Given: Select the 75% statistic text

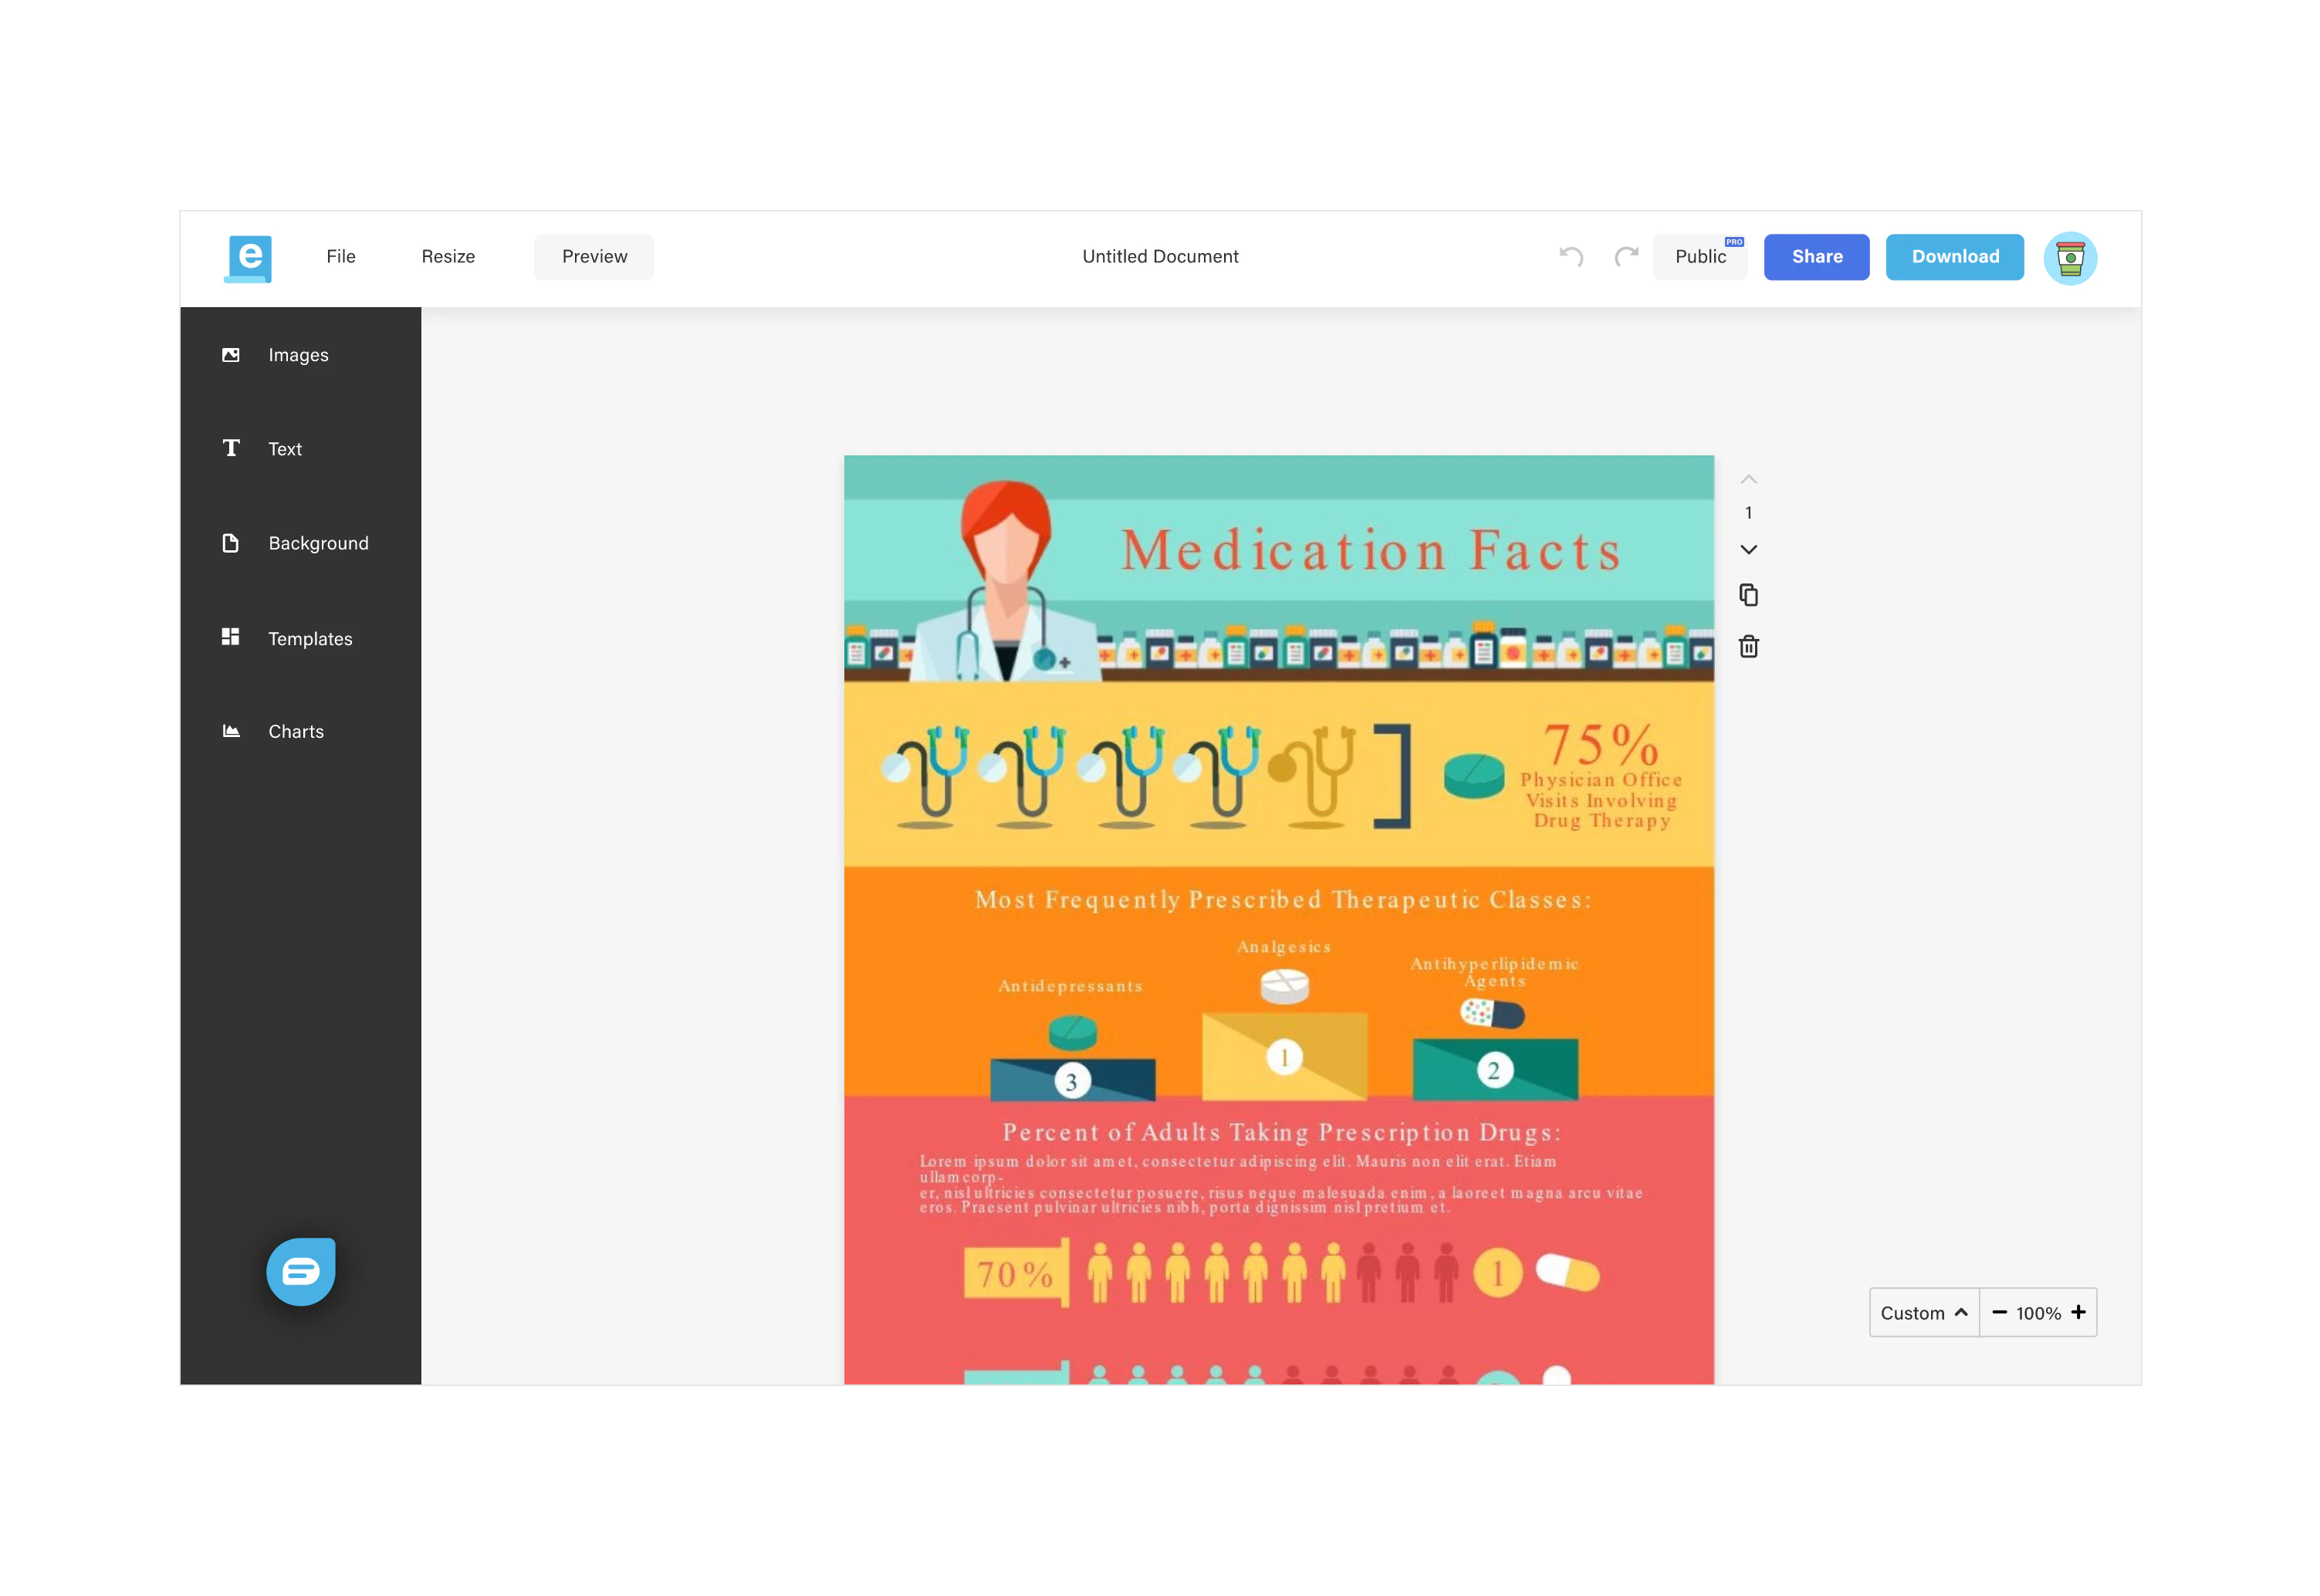Looking at the screenshot, I should pyautogui.click(x=1600, y=744).
